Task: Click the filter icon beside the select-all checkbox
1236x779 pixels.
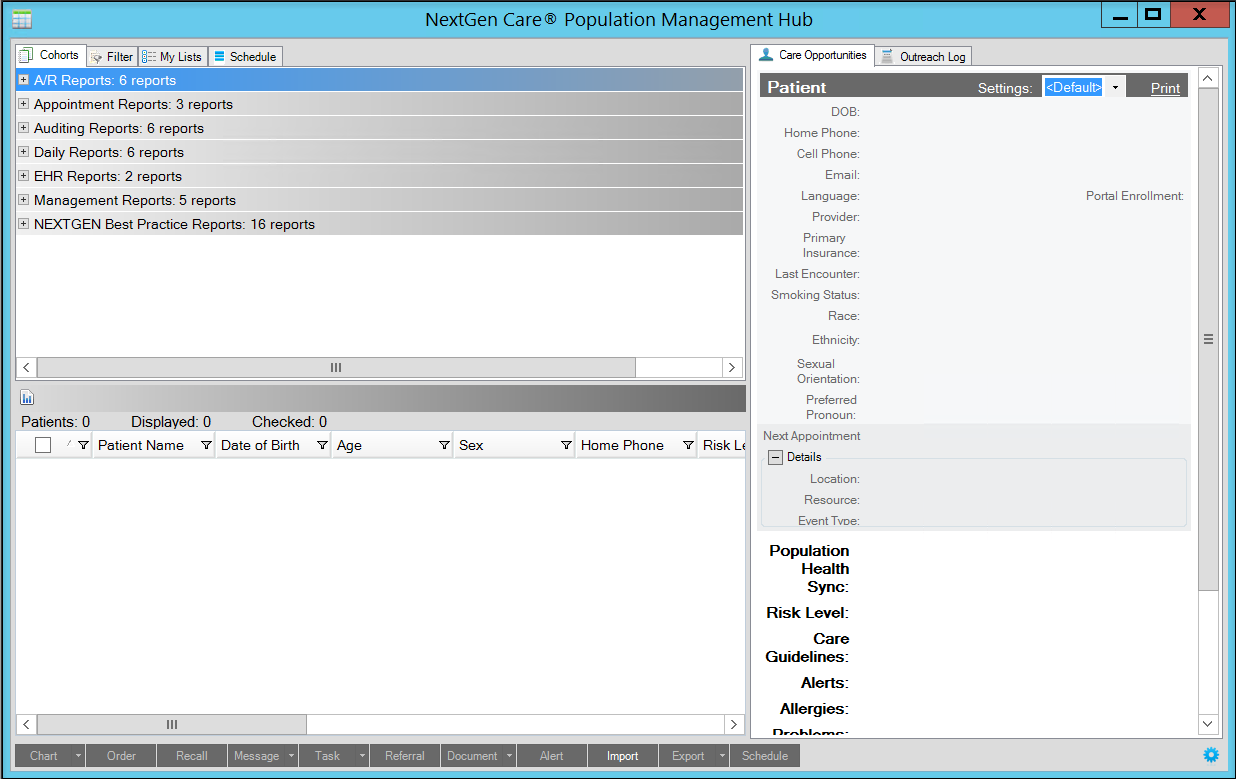Action: [x=83, y=445]
